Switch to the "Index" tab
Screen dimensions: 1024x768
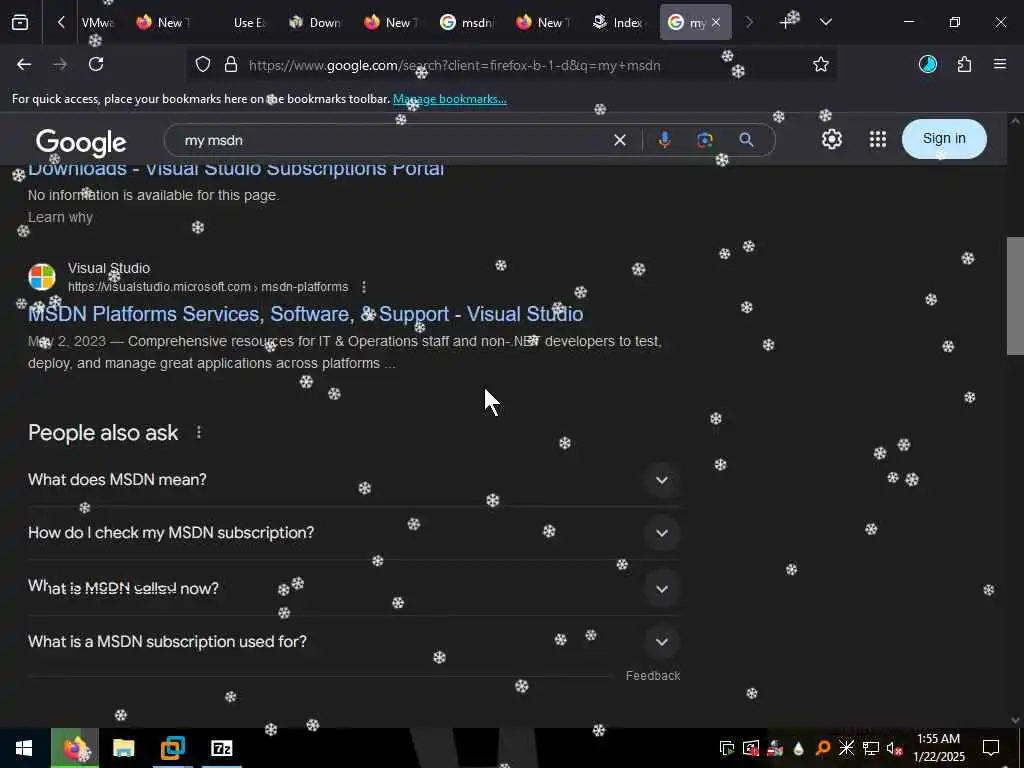619,23
